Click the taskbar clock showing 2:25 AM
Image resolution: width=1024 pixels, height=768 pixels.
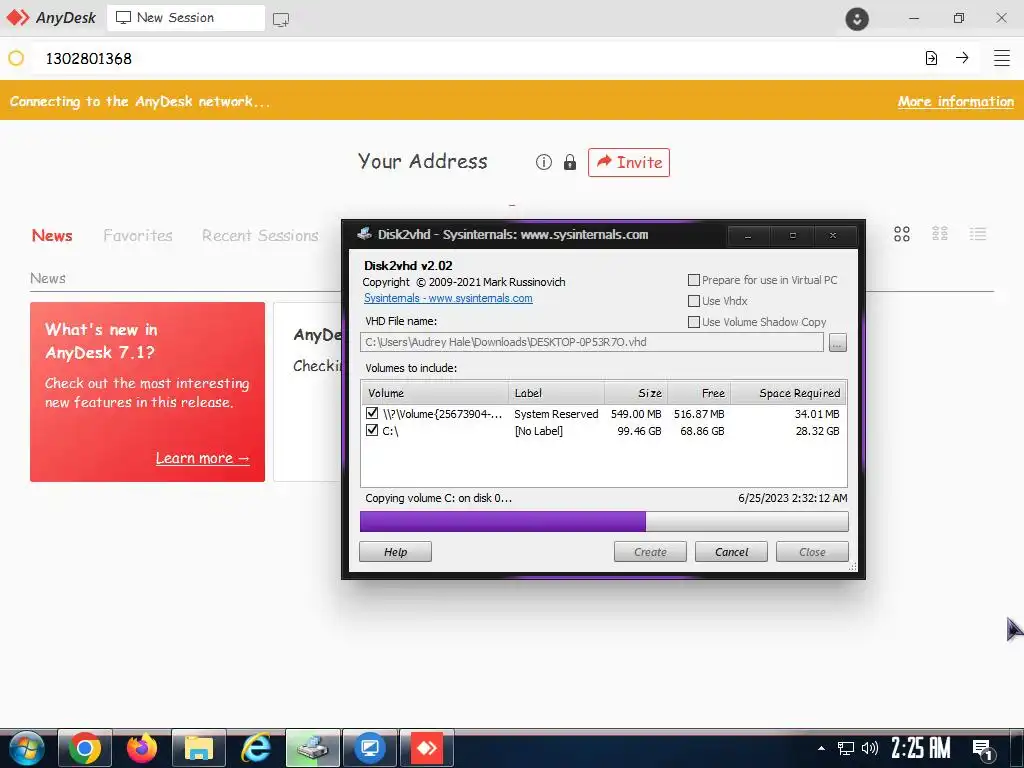921,748
